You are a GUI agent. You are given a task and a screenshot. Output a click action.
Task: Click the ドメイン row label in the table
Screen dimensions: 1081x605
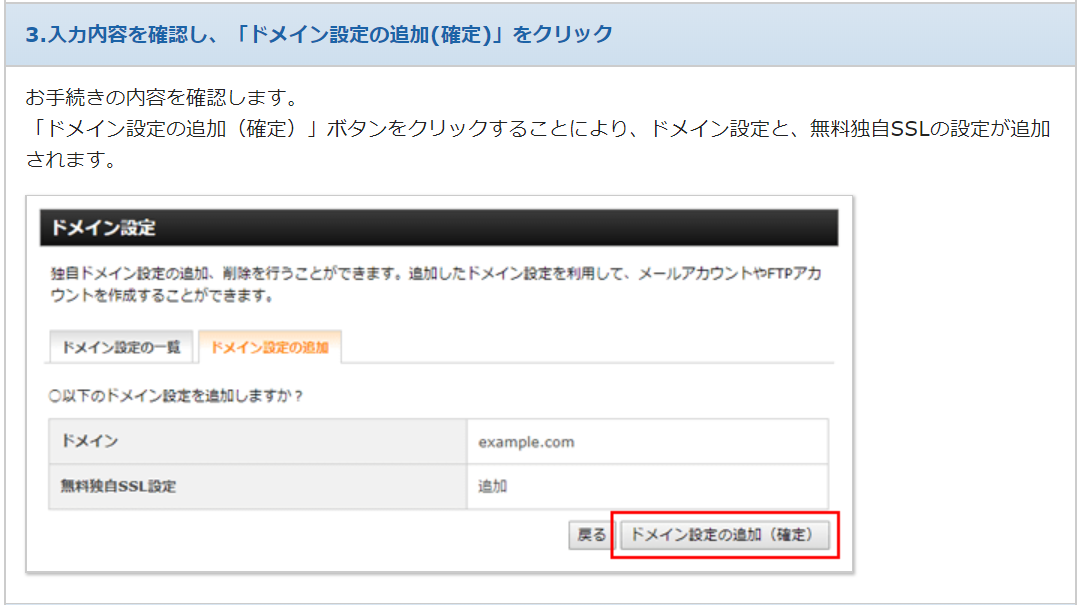coord(90,441)
